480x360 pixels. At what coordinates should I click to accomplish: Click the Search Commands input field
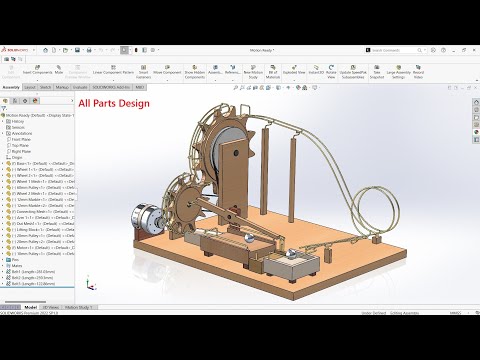(393, 50)
